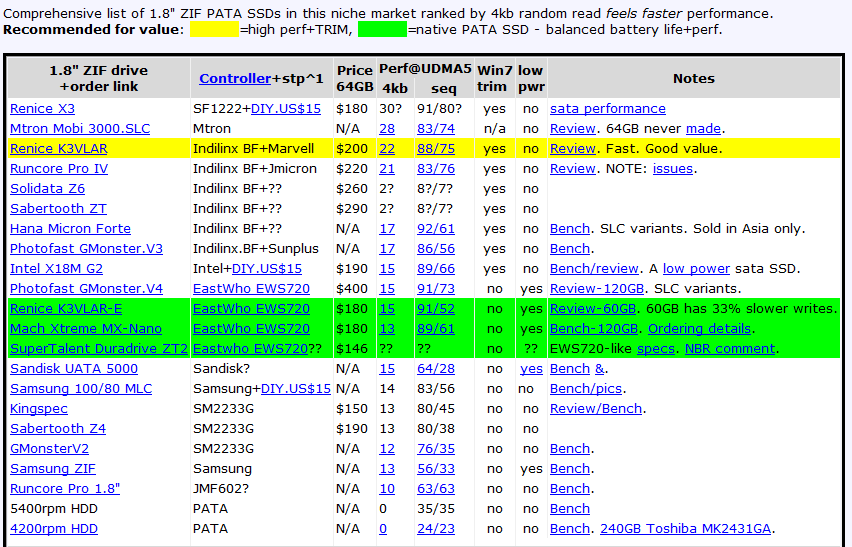Open EastWho EWS720 link in GMonster.V4 row
Image resolution: width=852 pixels, height=547 pixels.
pos(251,289)
